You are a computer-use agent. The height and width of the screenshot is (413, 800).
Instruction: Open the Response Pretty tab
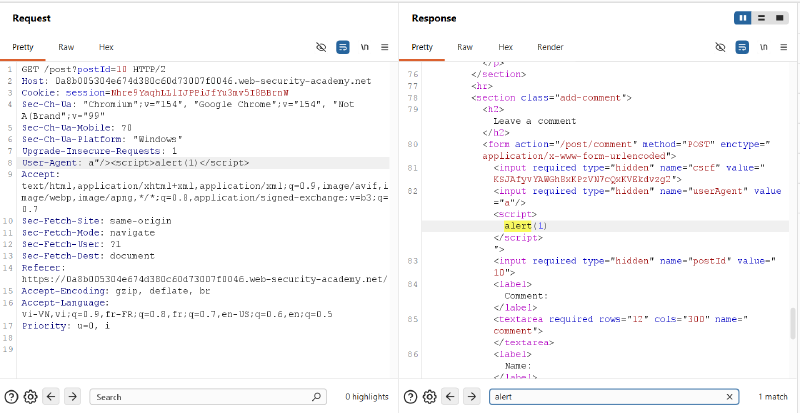[422, 47]
